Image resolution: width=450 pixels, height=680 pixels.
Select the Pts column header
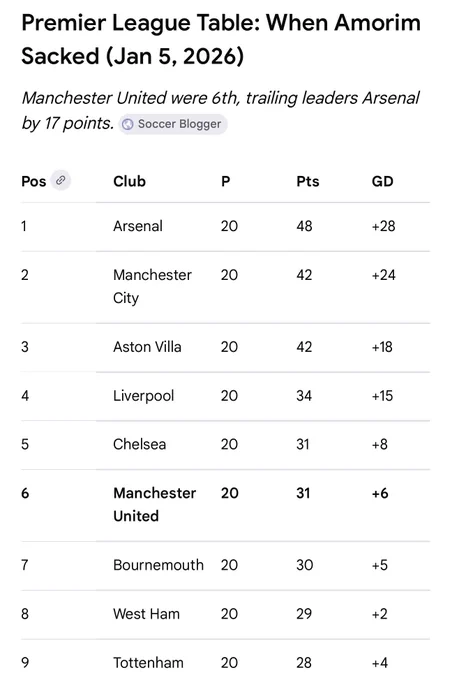click(x=308, y=181)
